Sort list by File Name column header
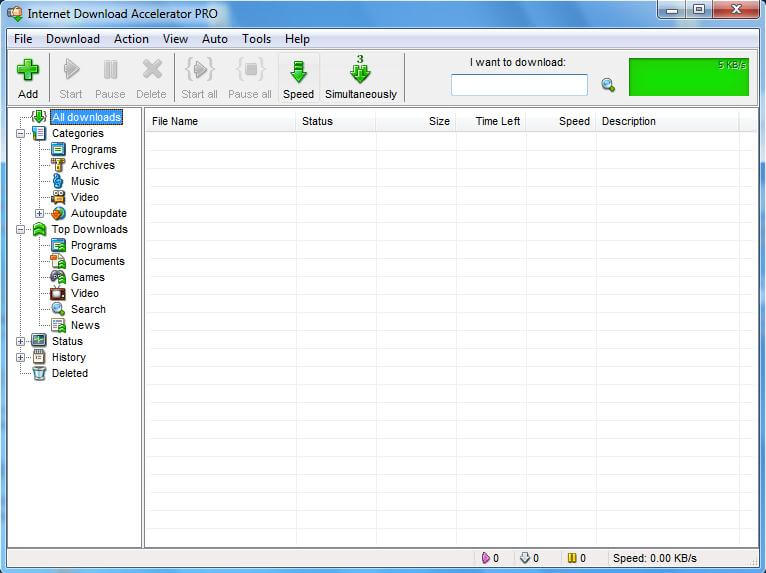Screen dimensions: 766x573 [x=220, y=121]
